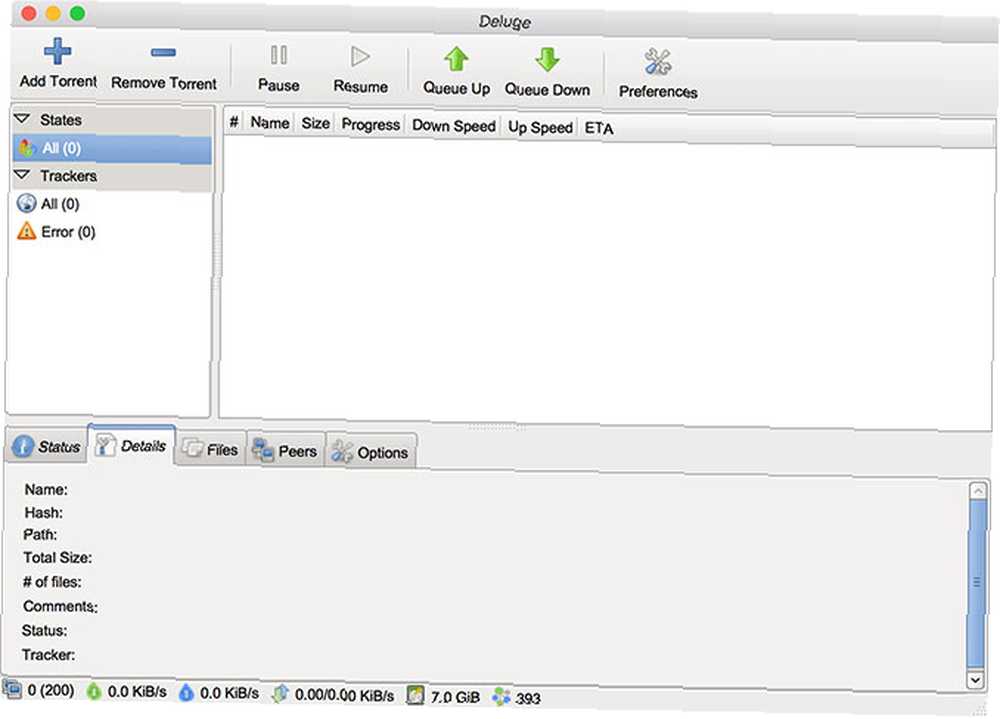Image resolution: width=1000 pixels, height=719 pixels.
Task: Close the Deluge window
Action: point(29,13)
